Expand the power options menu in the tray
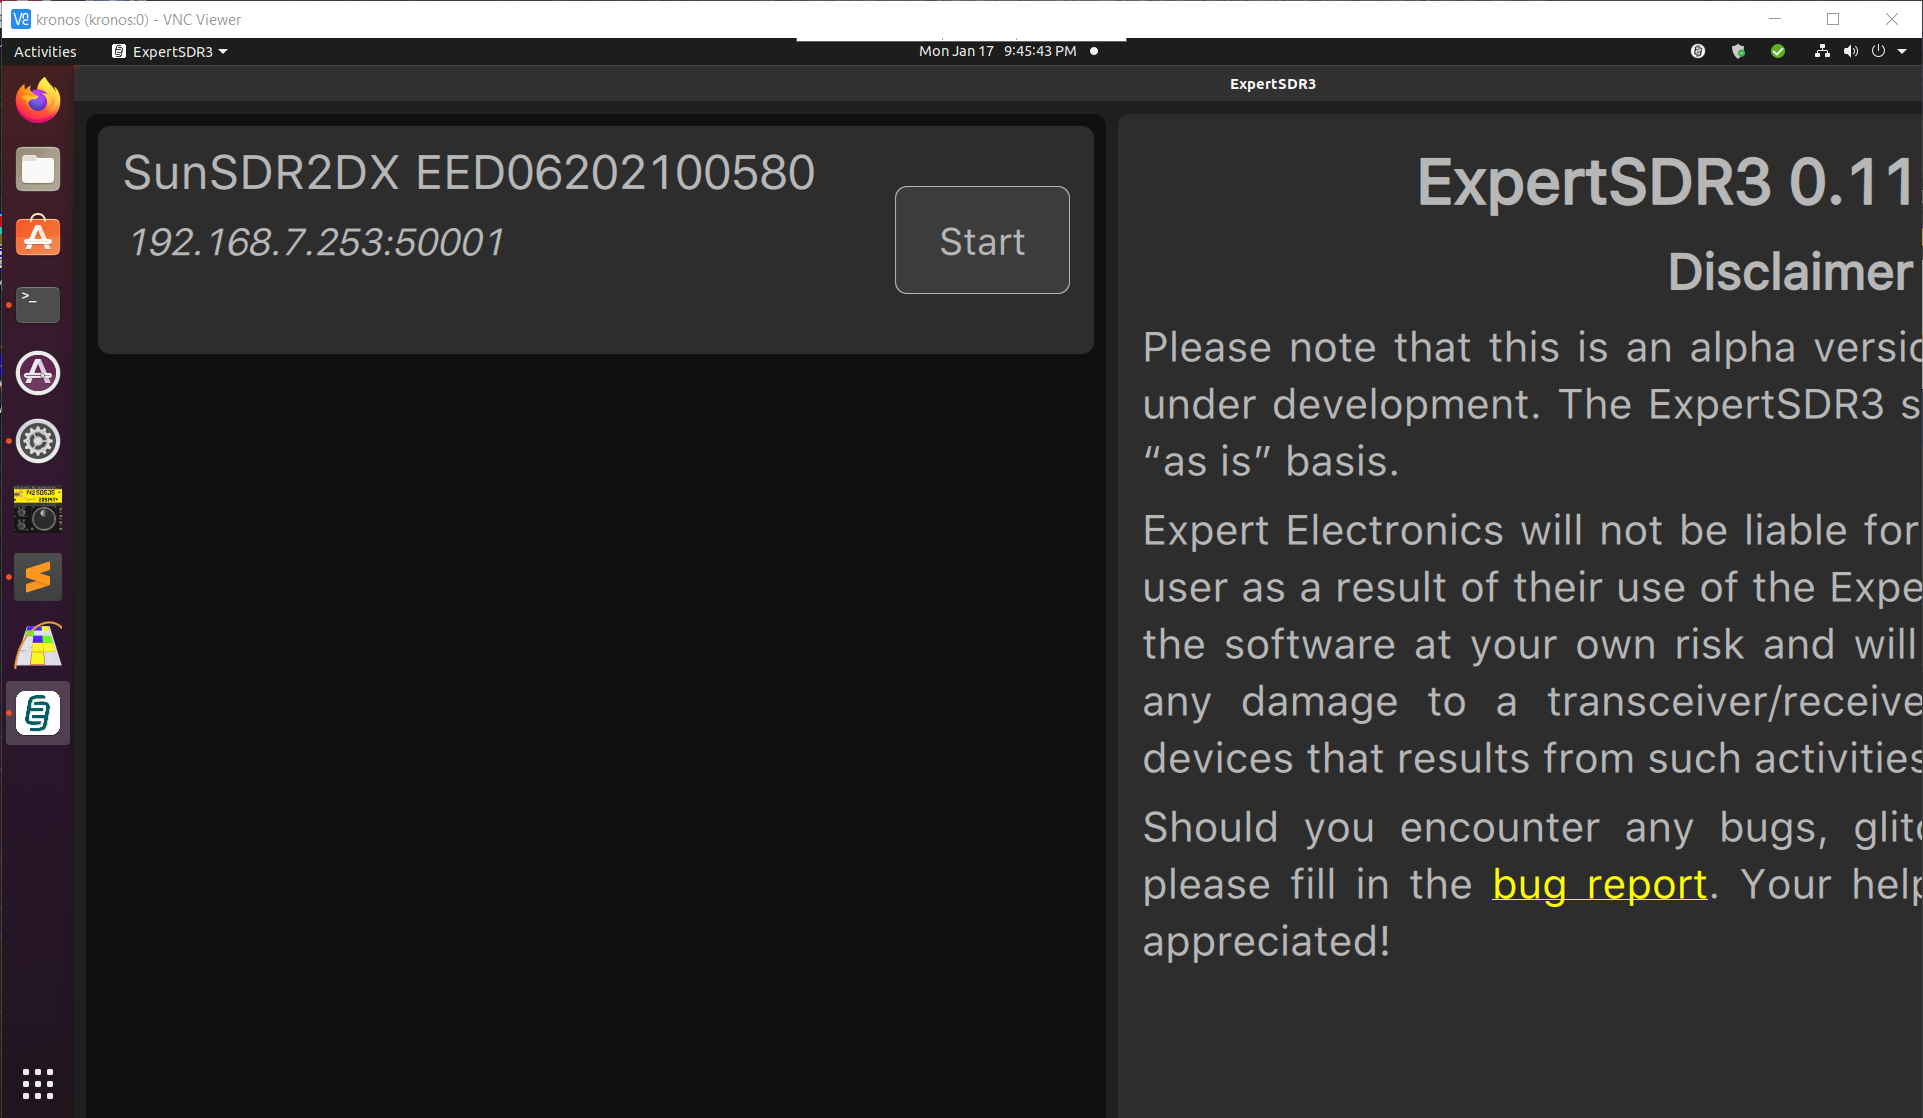 tap(1880, 51)
